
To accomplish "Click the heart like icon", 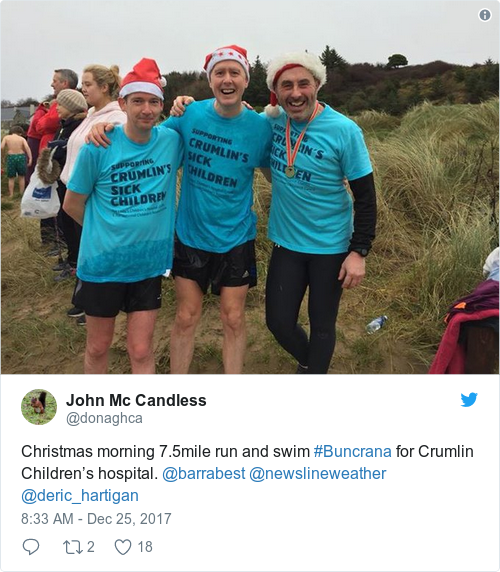I will click(x=123, y=547).
